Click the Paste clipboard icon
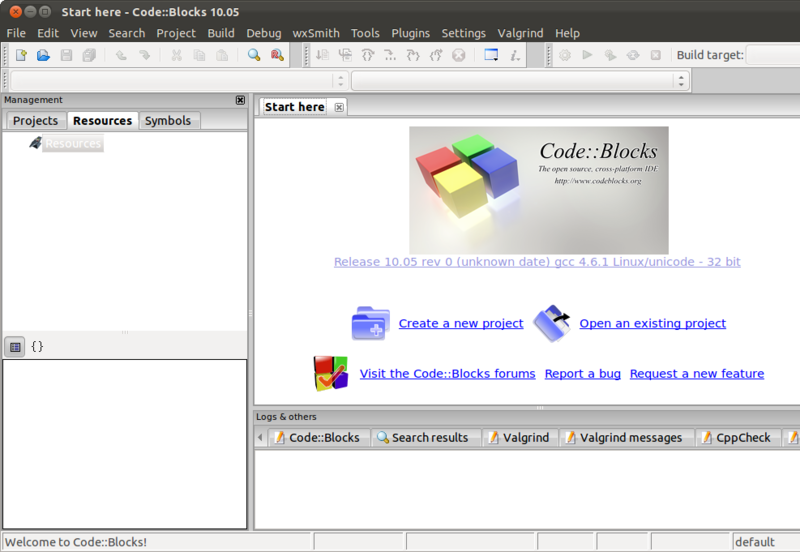 (222, 55)
